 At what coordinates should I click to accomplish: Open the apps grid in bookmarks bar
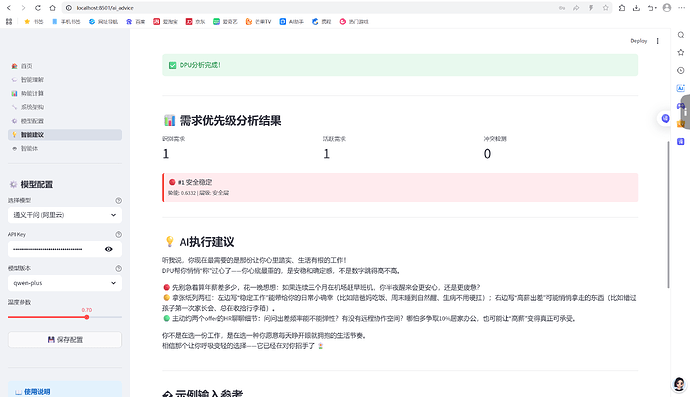(9, 21)
